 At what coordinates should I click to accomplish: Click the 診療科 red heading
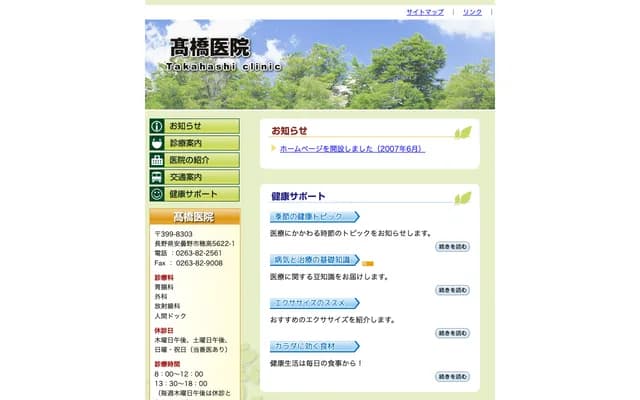(x=164, y=278)
